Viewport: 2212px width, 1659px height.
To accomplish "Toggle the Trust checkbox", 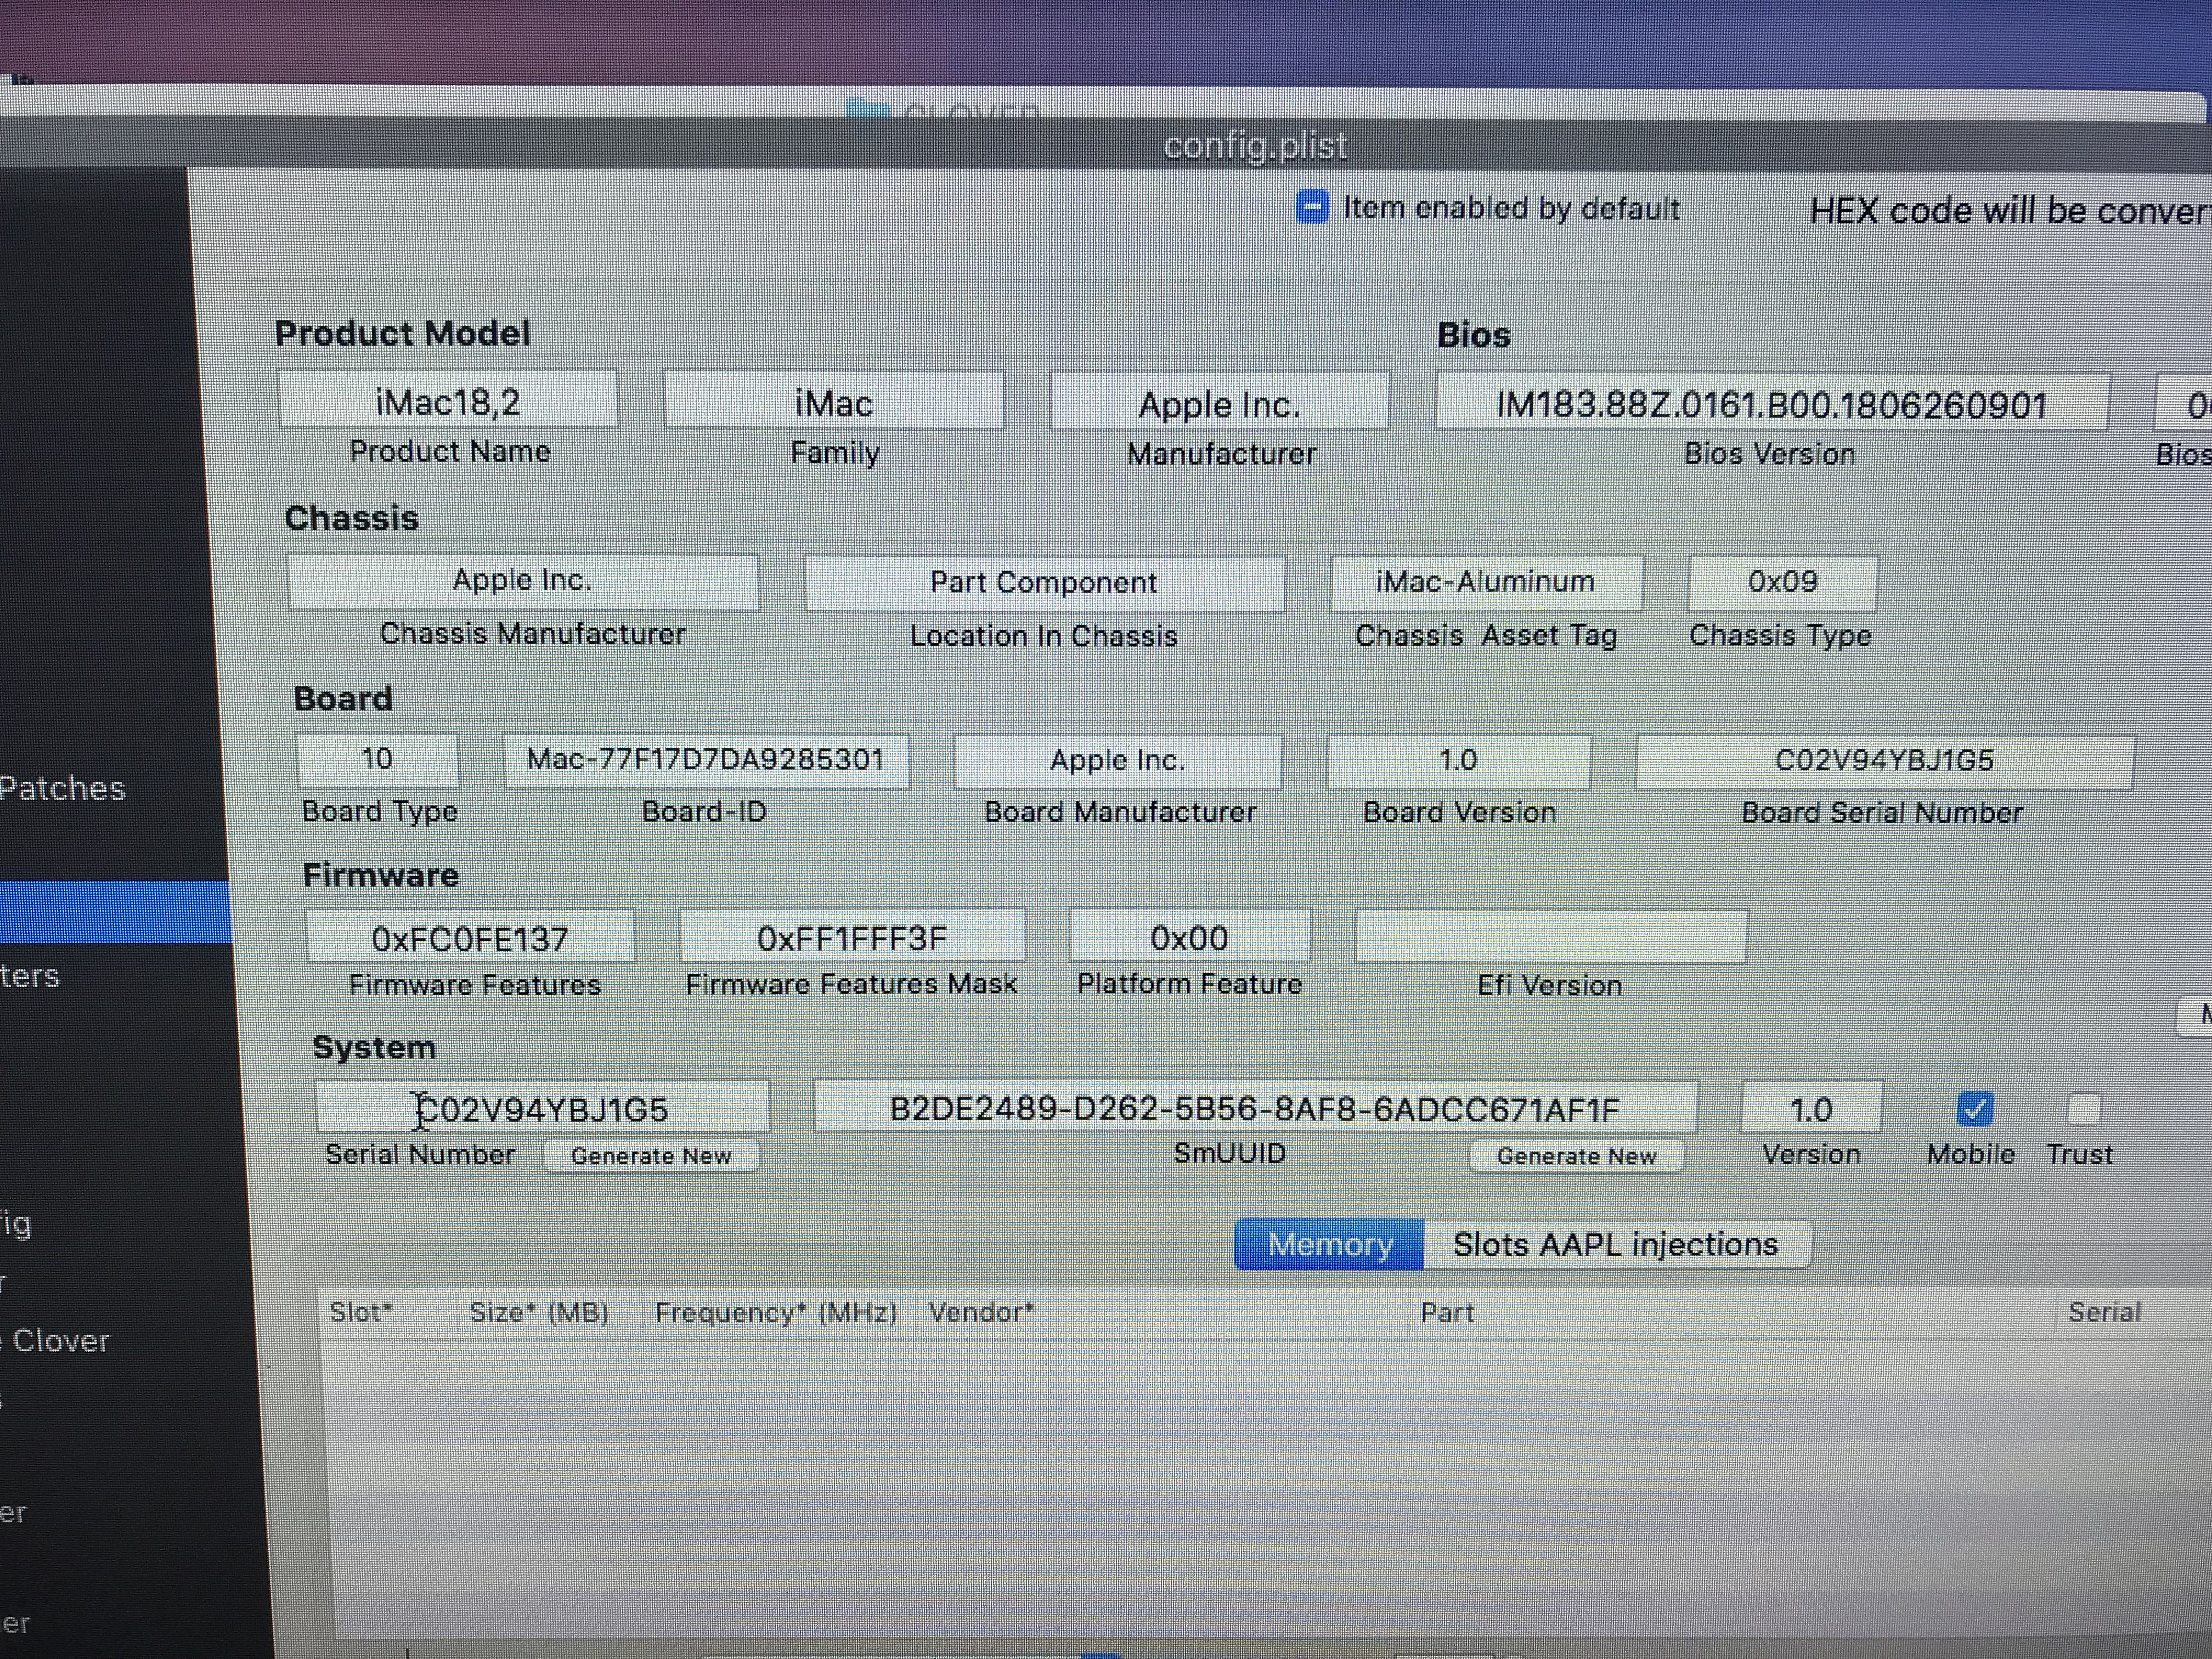I will (x=2083, y=1109).
